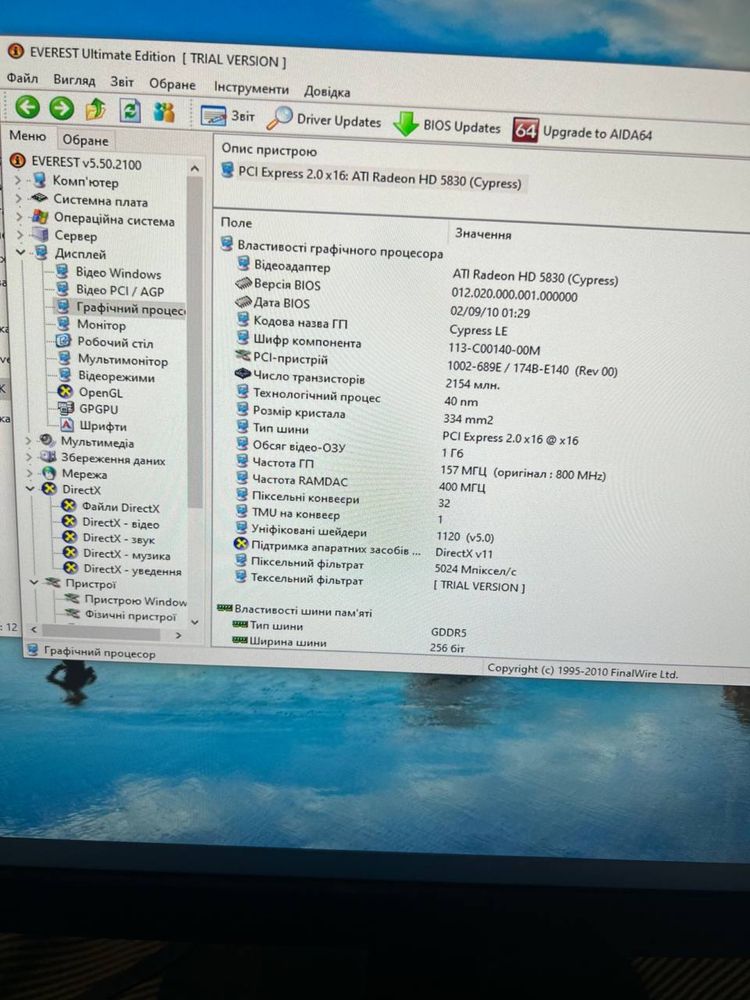Select the EVEREST v5.50.2100 root item
This screenshot has width=750, height=1000.
coord(77,162)
